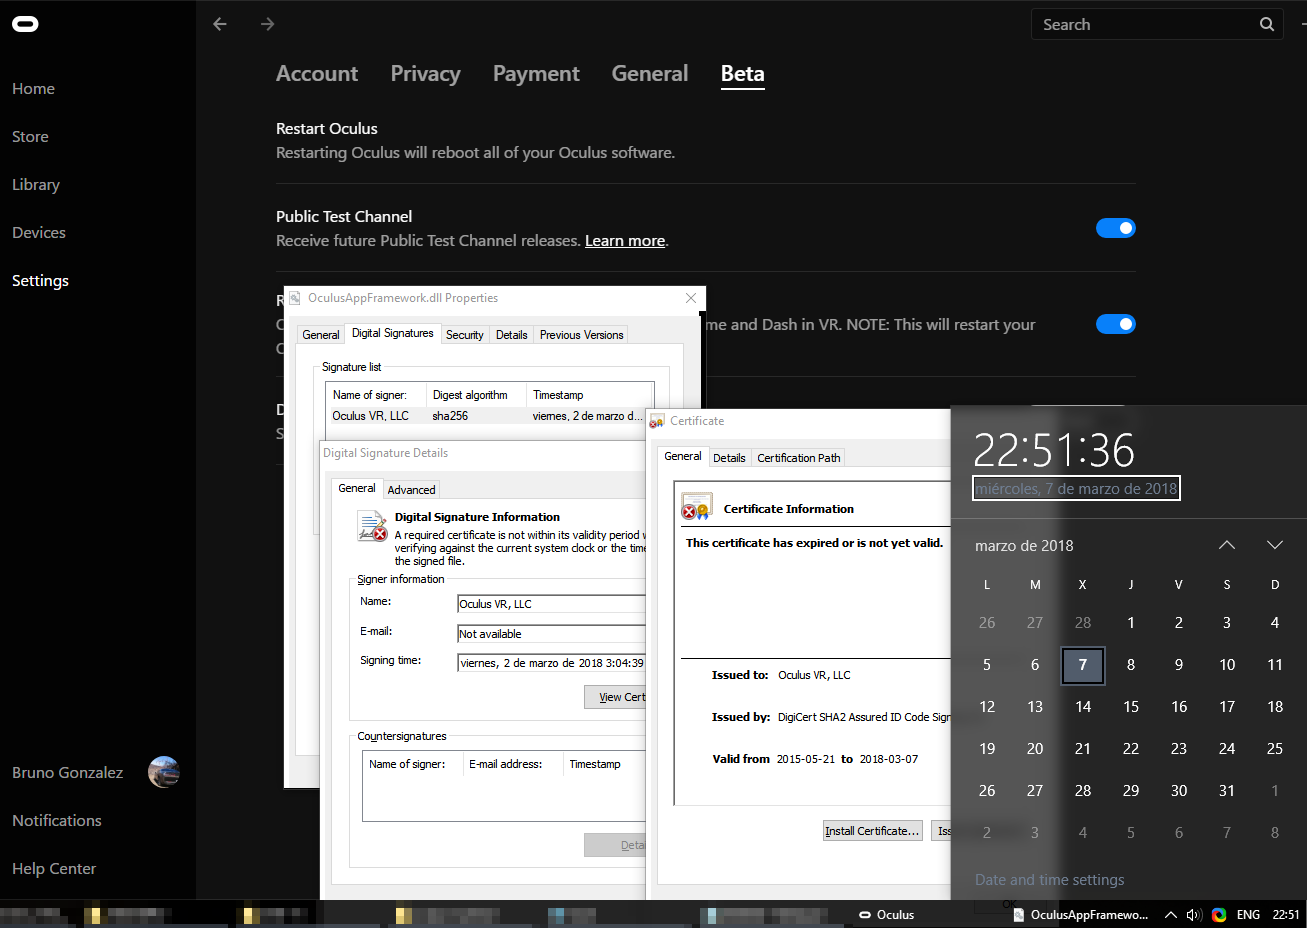Open Certification Path tab
1307x928 pixels.
(x=799, y=458)
